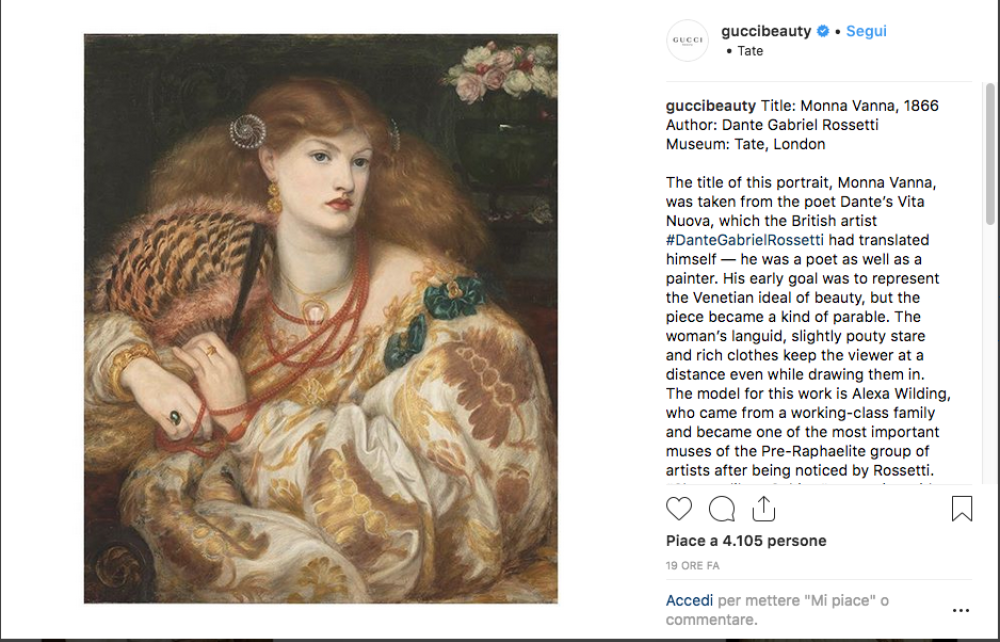
Task: Open comments via the speech bubble icon
Action: 721,509
